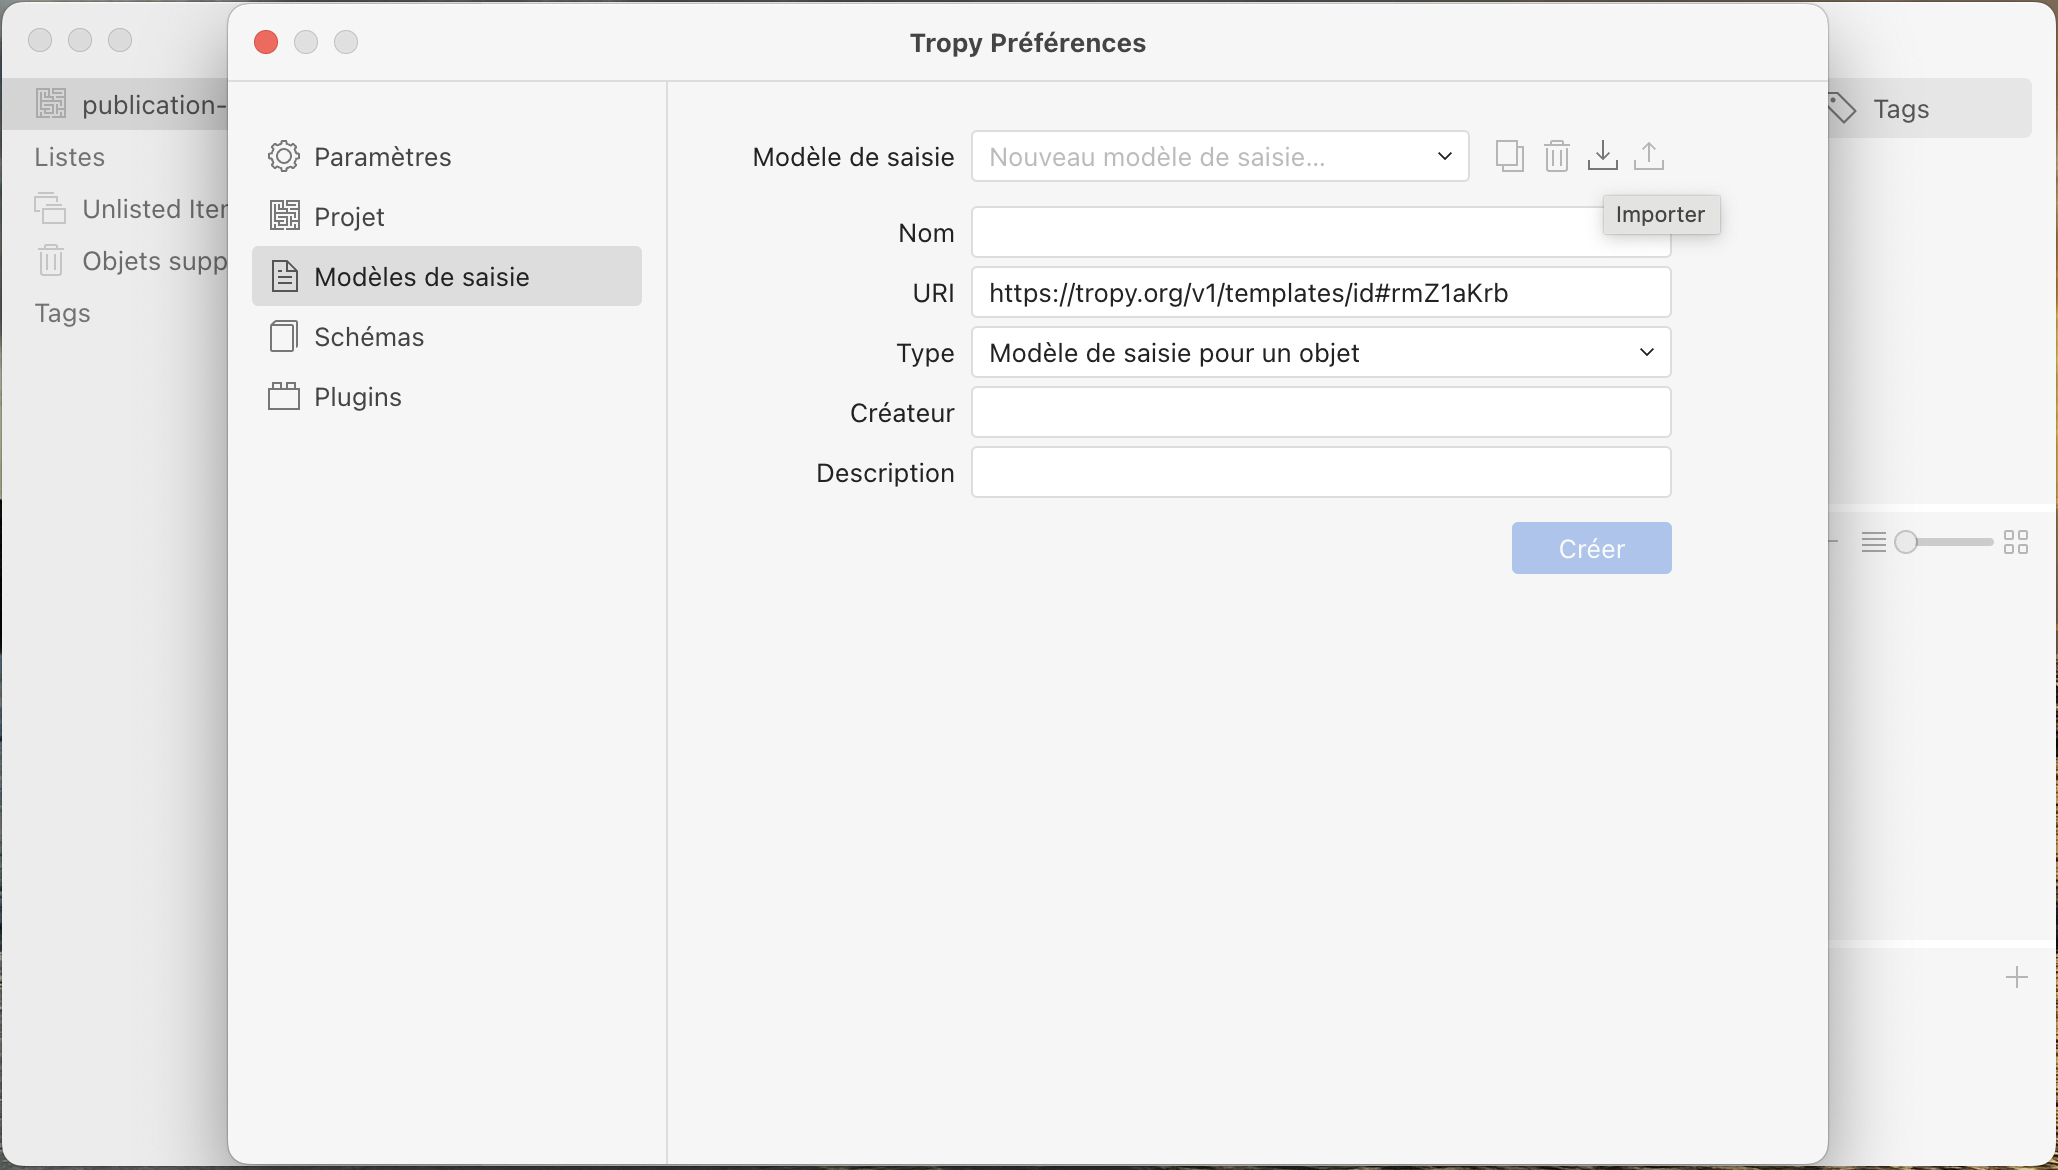Click the duplicate template icon
Image resolution: width=2058 pixels, height=1170 pixels.
1509,156
